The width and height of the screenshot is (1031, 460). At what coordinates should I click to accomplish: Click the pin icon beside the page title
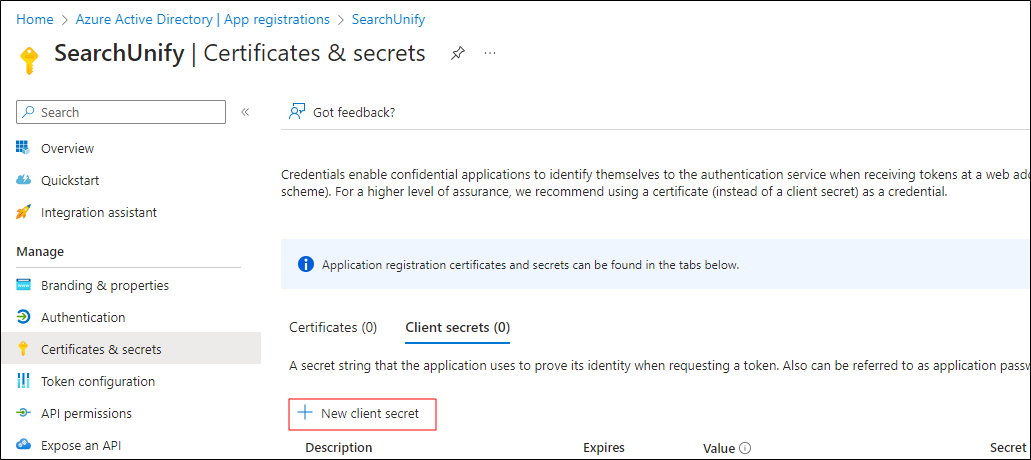[458, 53]
